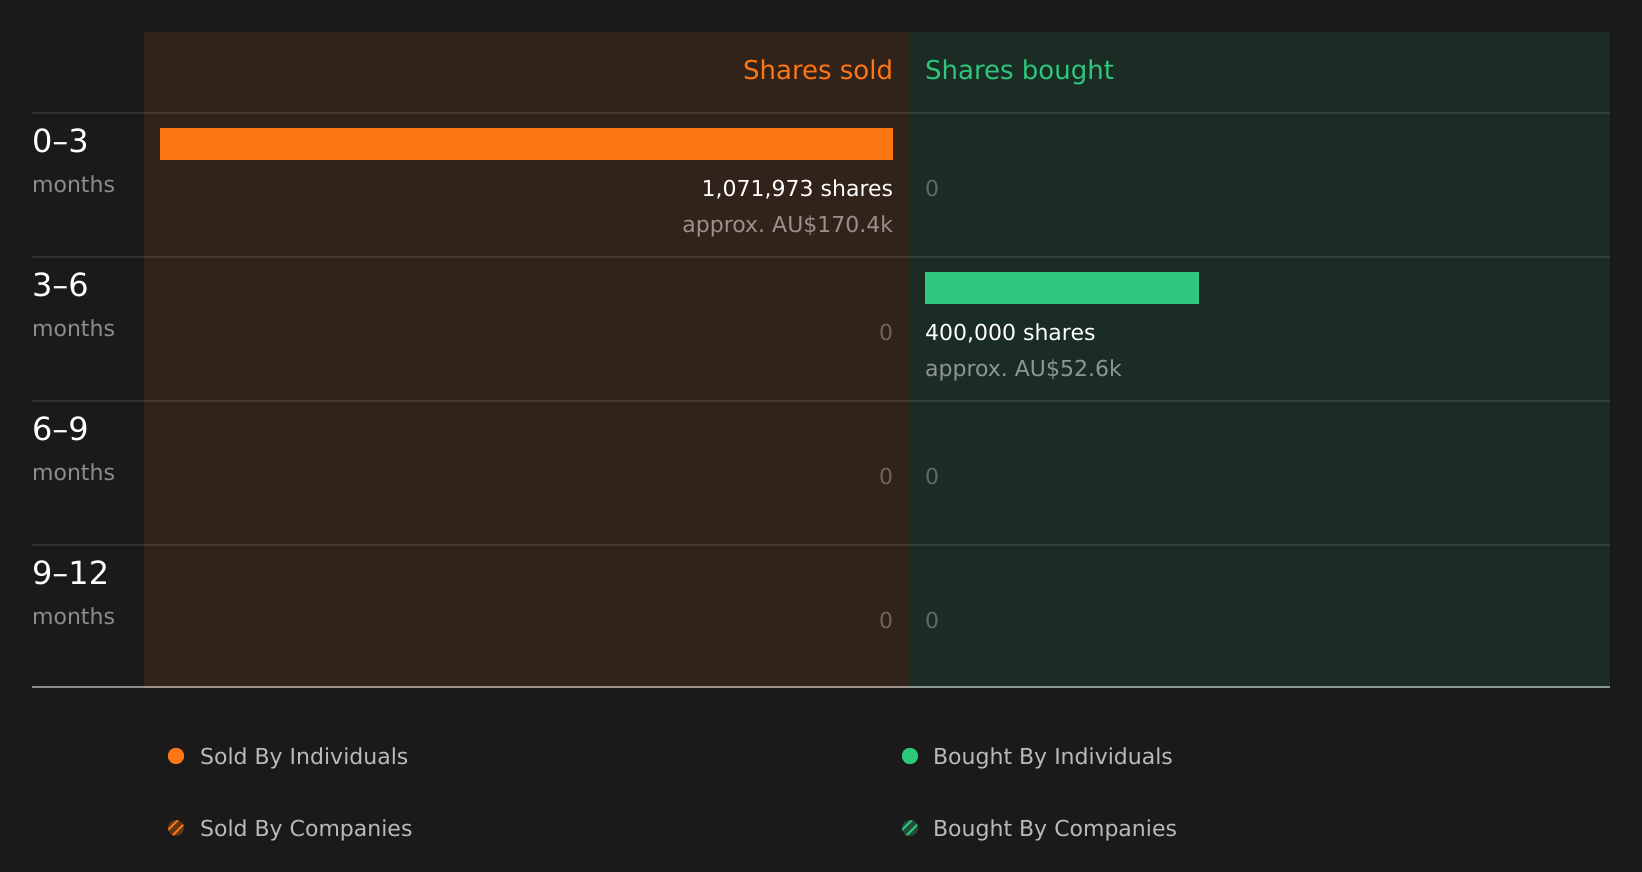Click the striped Sold By Companies legend icon
Image resolution: width=1642 pixels, height=872 pixels.
[x=176, y=828]
